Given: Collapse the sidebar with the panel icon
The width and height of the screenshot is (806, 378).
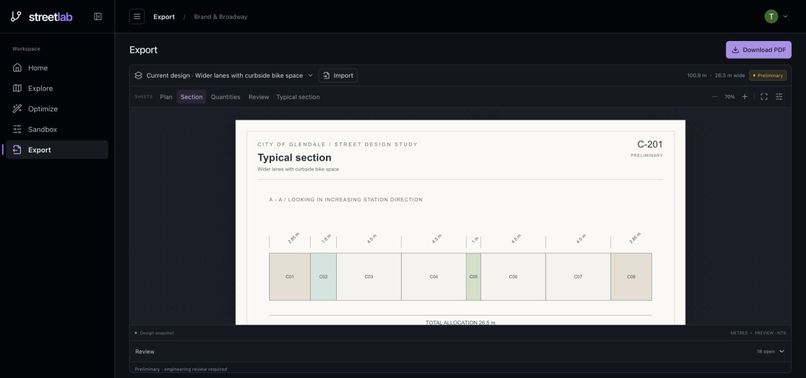Looking at the screenshot, I should click(98, 16).
